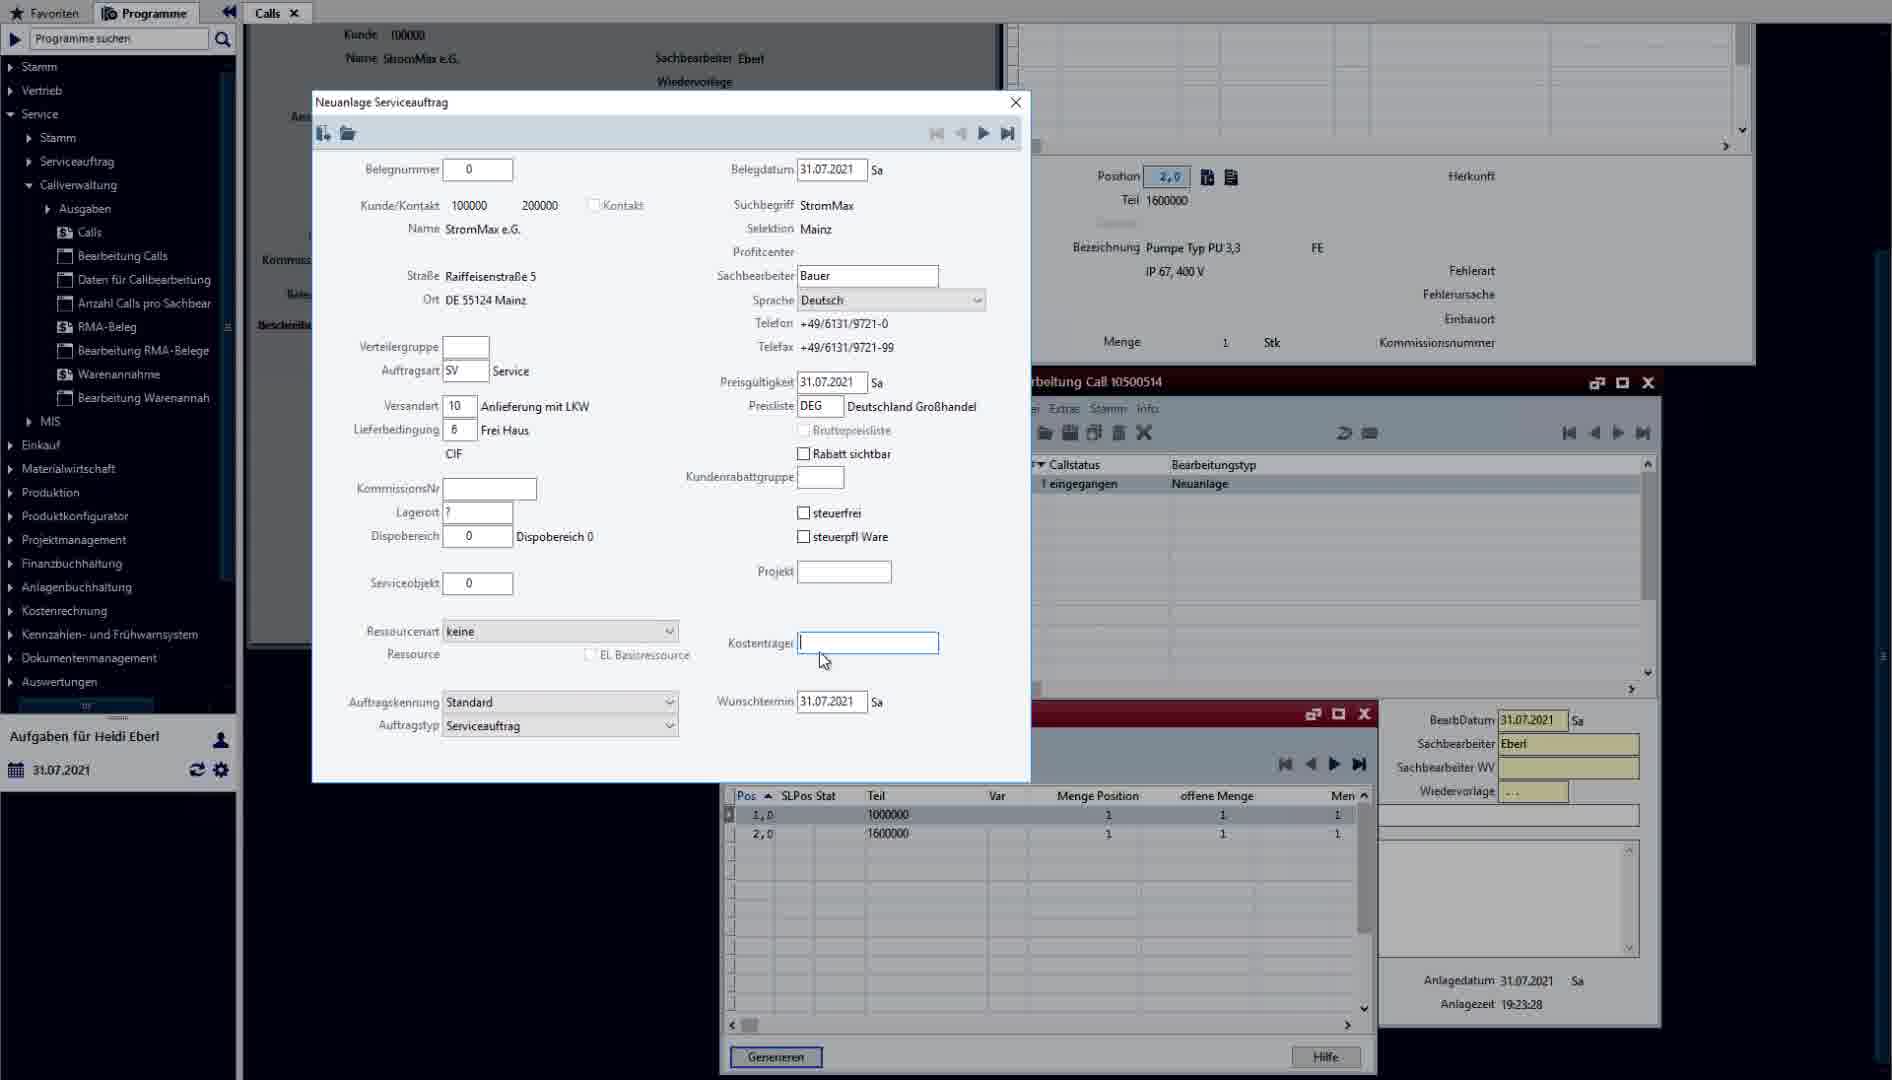Click the calendar icon next to 31.07.2021
Screen dimensions: 1892x1080
pyautogui.click(x=15, y=770)
